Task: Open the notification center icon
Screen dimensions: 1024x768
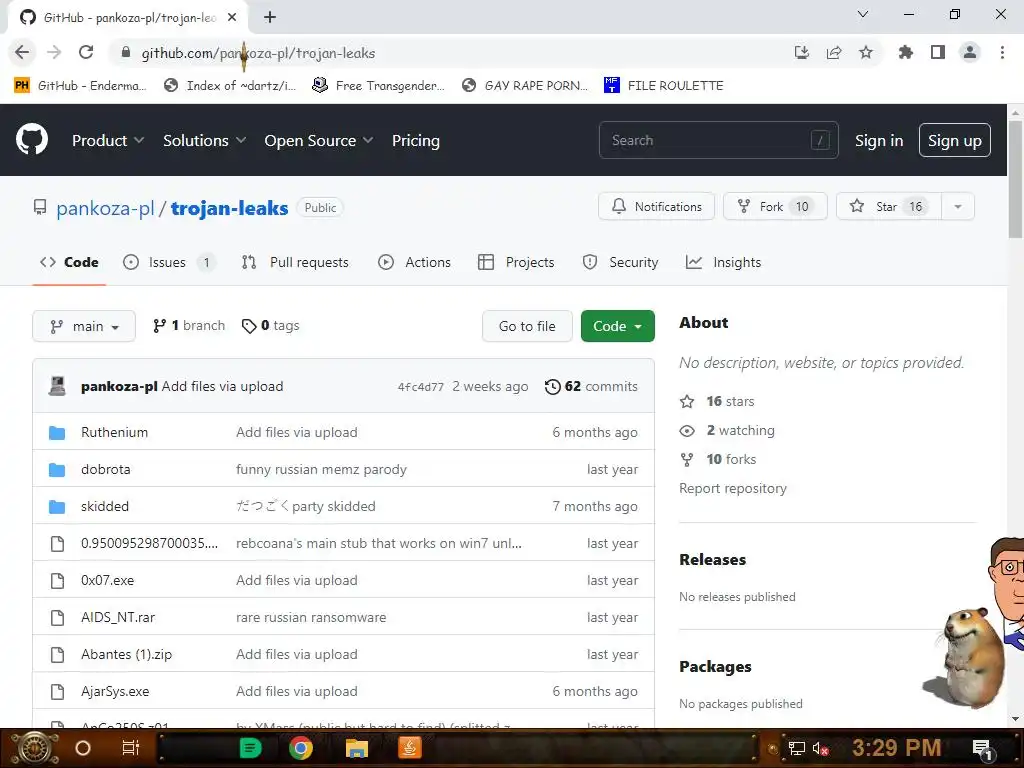Action: tap(982, 749)
